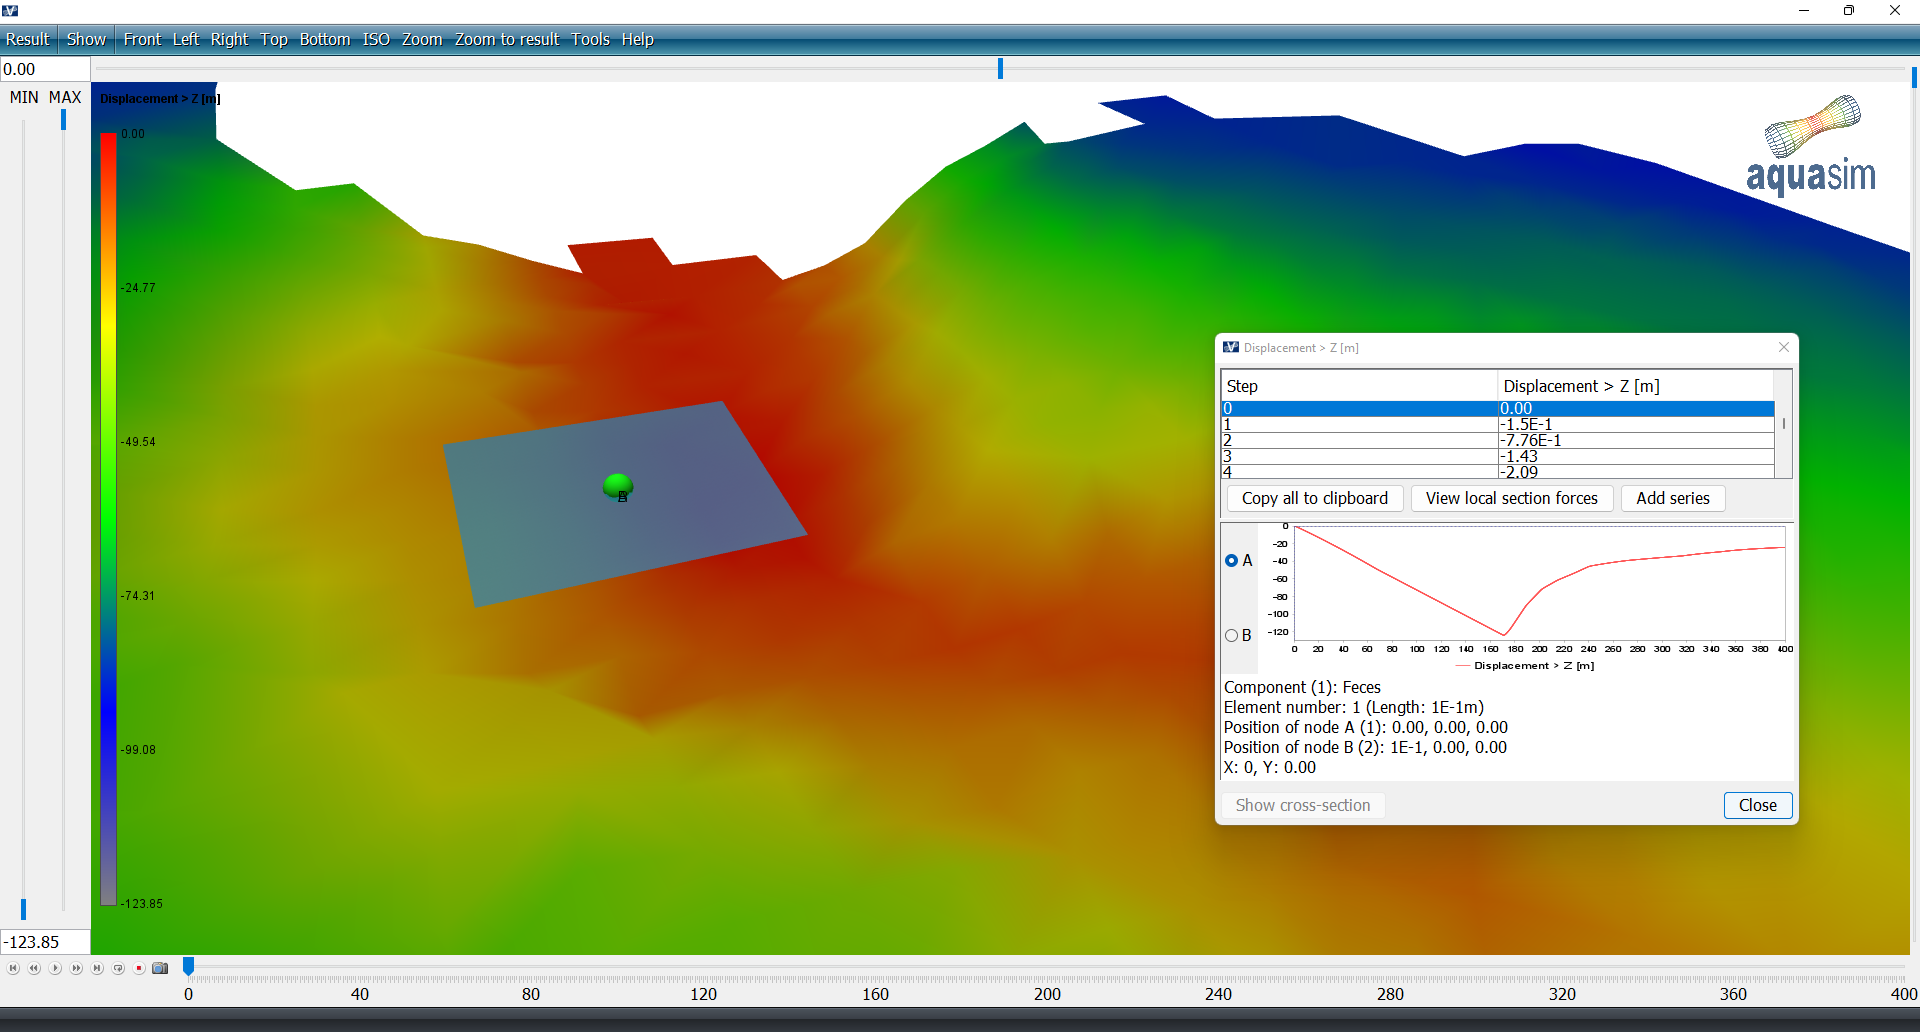
Task: Click the MAX label
Action: [x=65, y=97]
